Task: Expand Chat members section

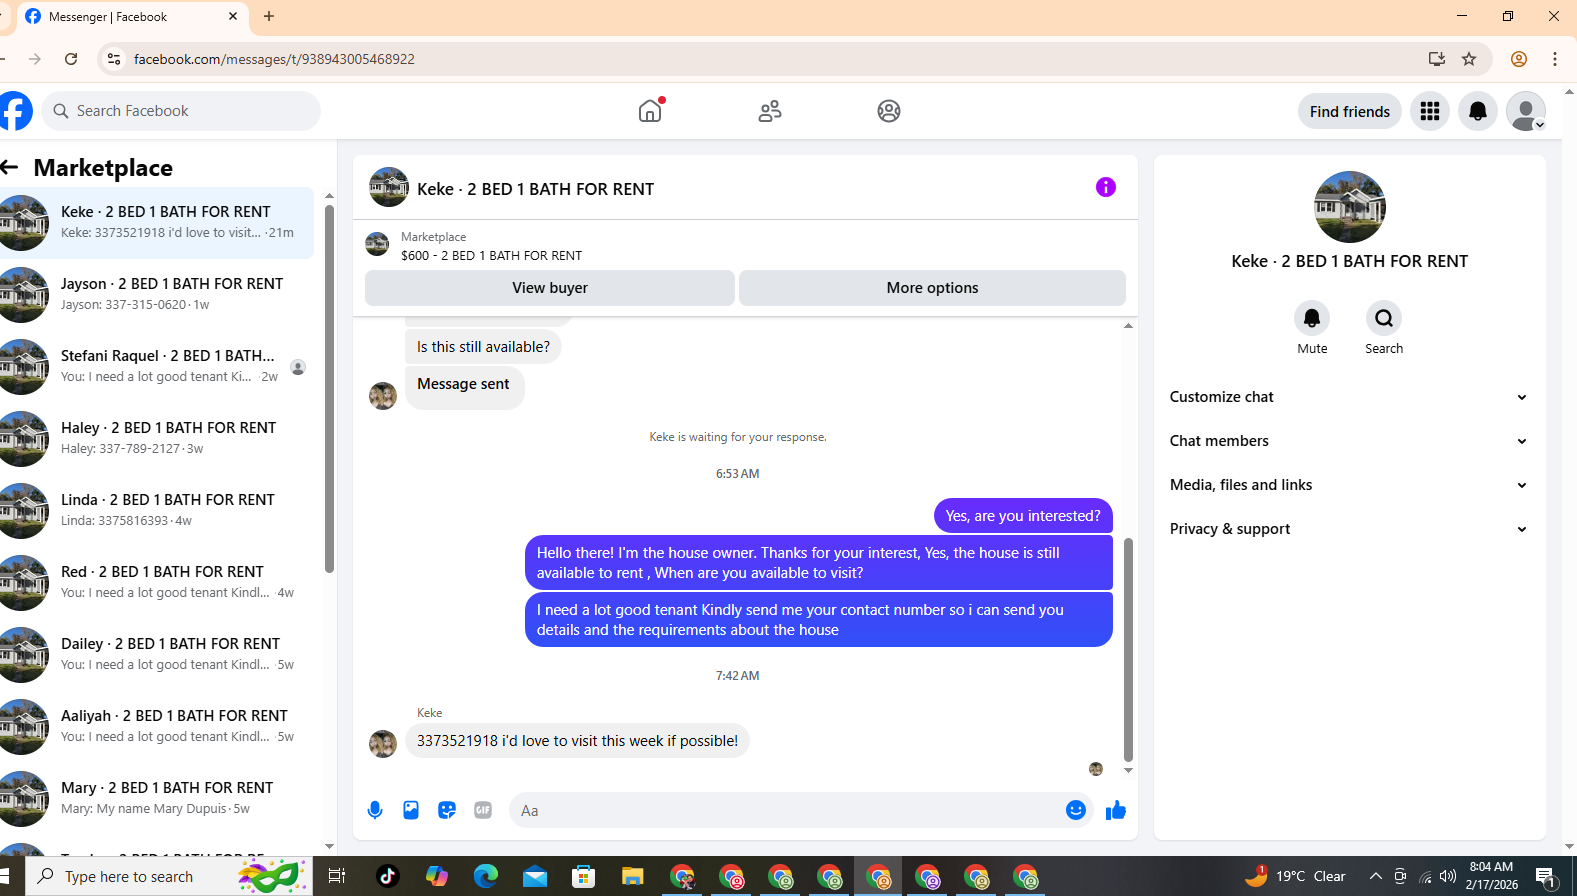Action: (x=1349, y=441)
